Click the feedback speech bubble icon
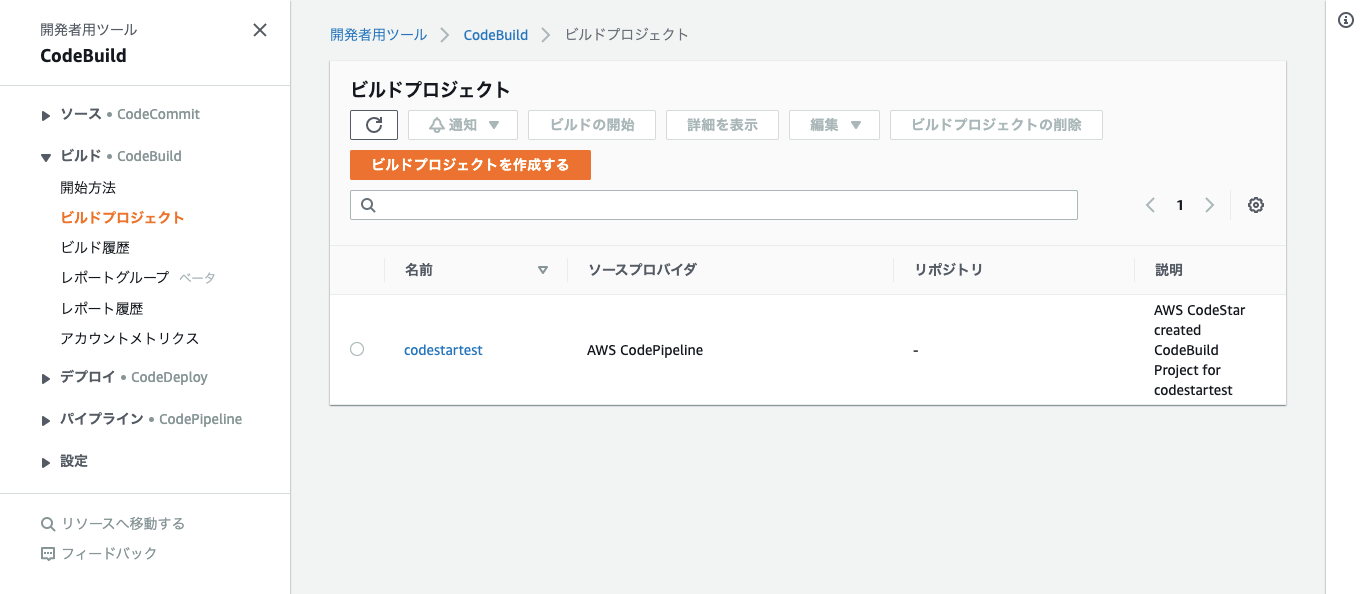Image resolution: width=1366 pixels, height=594 pixels. point(47,554)
